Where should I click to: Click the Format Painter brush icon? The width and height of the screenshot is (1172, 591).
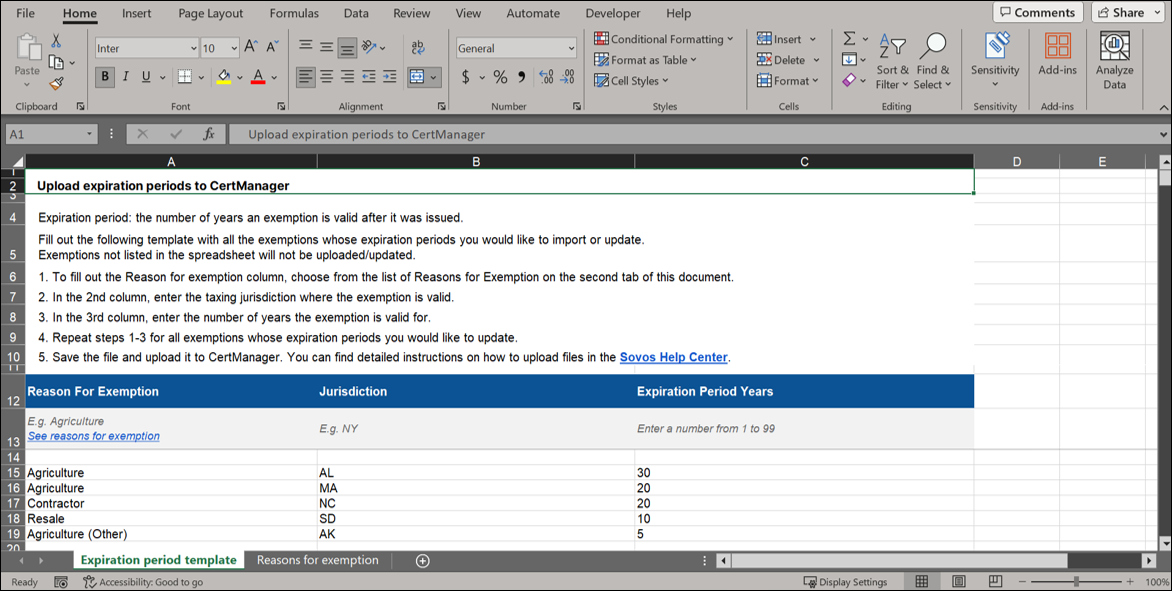pos(56,84)
